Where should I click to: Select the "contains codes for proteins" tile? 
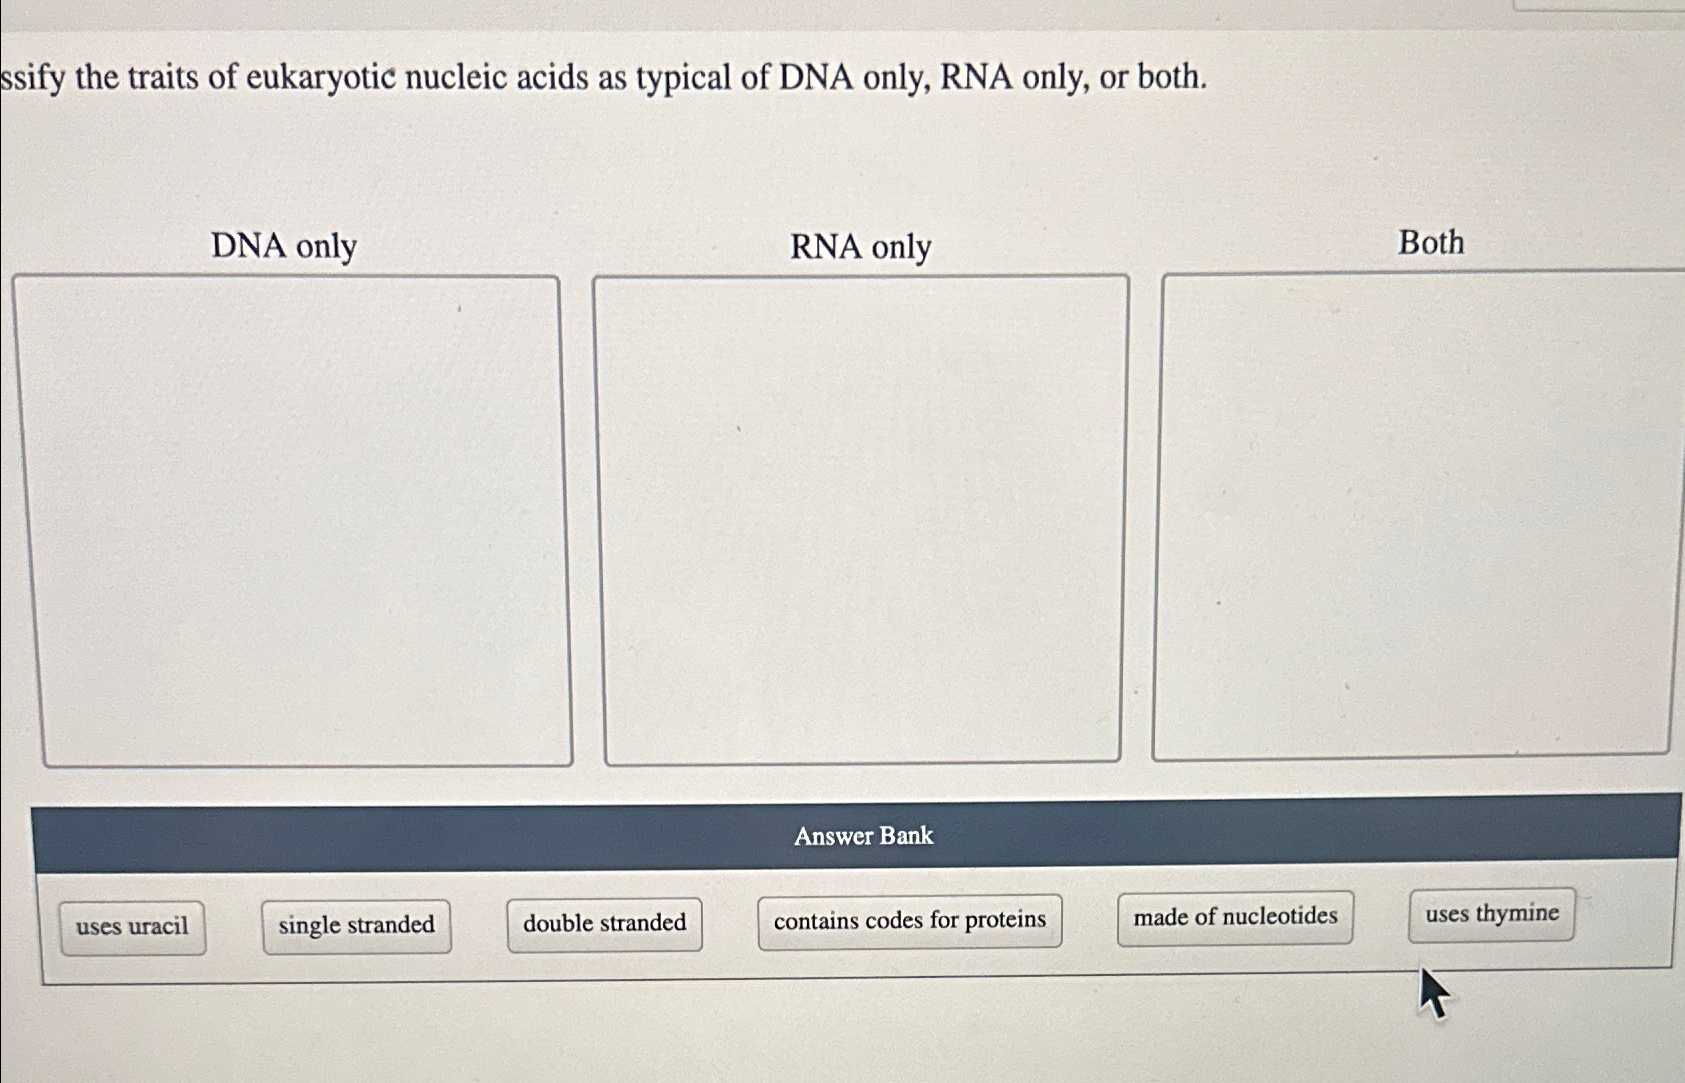[910, 918]
